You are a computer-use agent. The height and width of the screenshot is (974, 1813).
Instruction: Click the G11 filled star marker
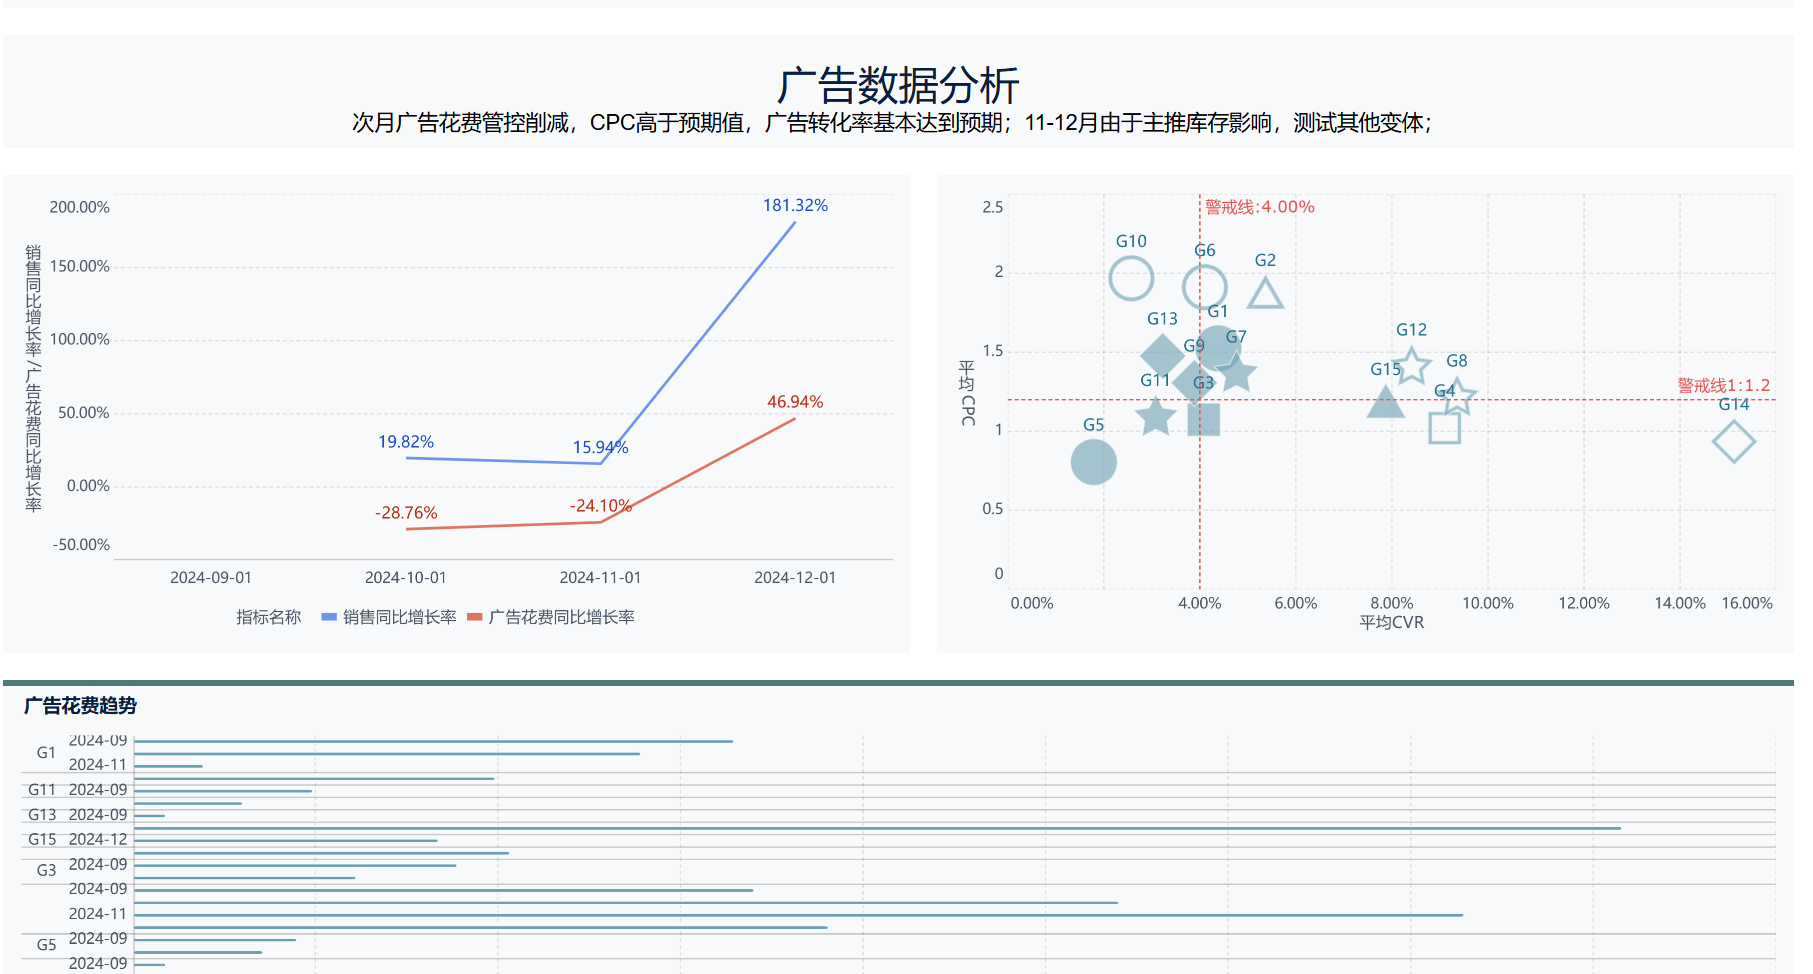pos(1155,416)
